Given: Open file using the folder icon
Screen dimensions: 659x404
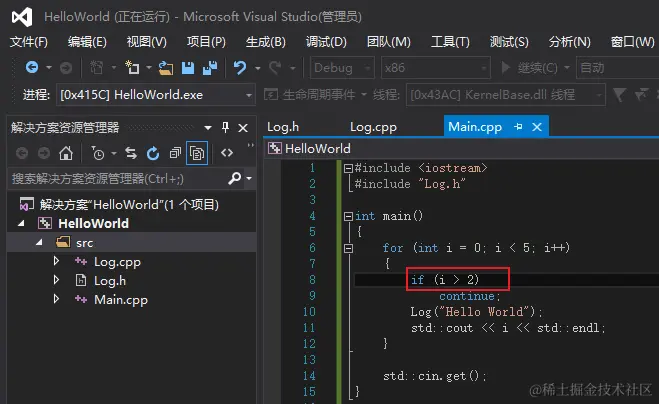Looking at the screenshot, I should click(166, 68).
